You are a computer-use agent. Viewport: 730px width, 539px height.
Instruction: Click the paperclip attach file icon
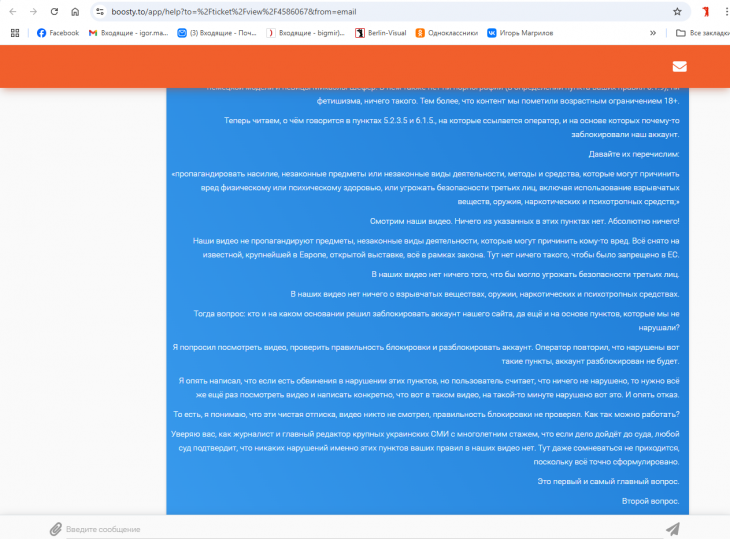(x=56, y=528)
